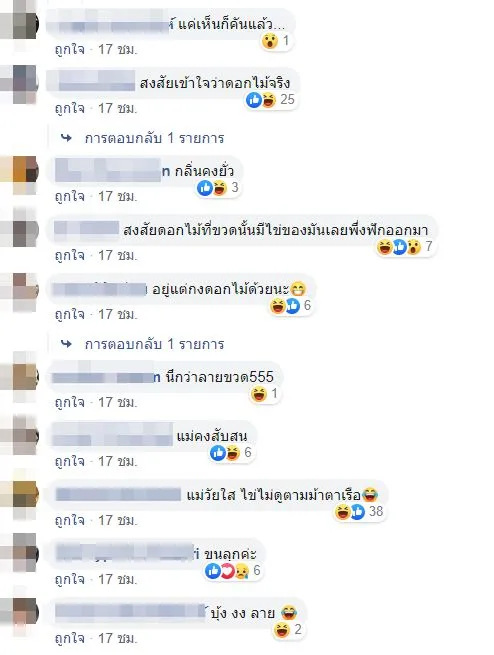Open avatar beside the แม่วัยใส comment
Screen dimensions: 494x655
(19, 495)
